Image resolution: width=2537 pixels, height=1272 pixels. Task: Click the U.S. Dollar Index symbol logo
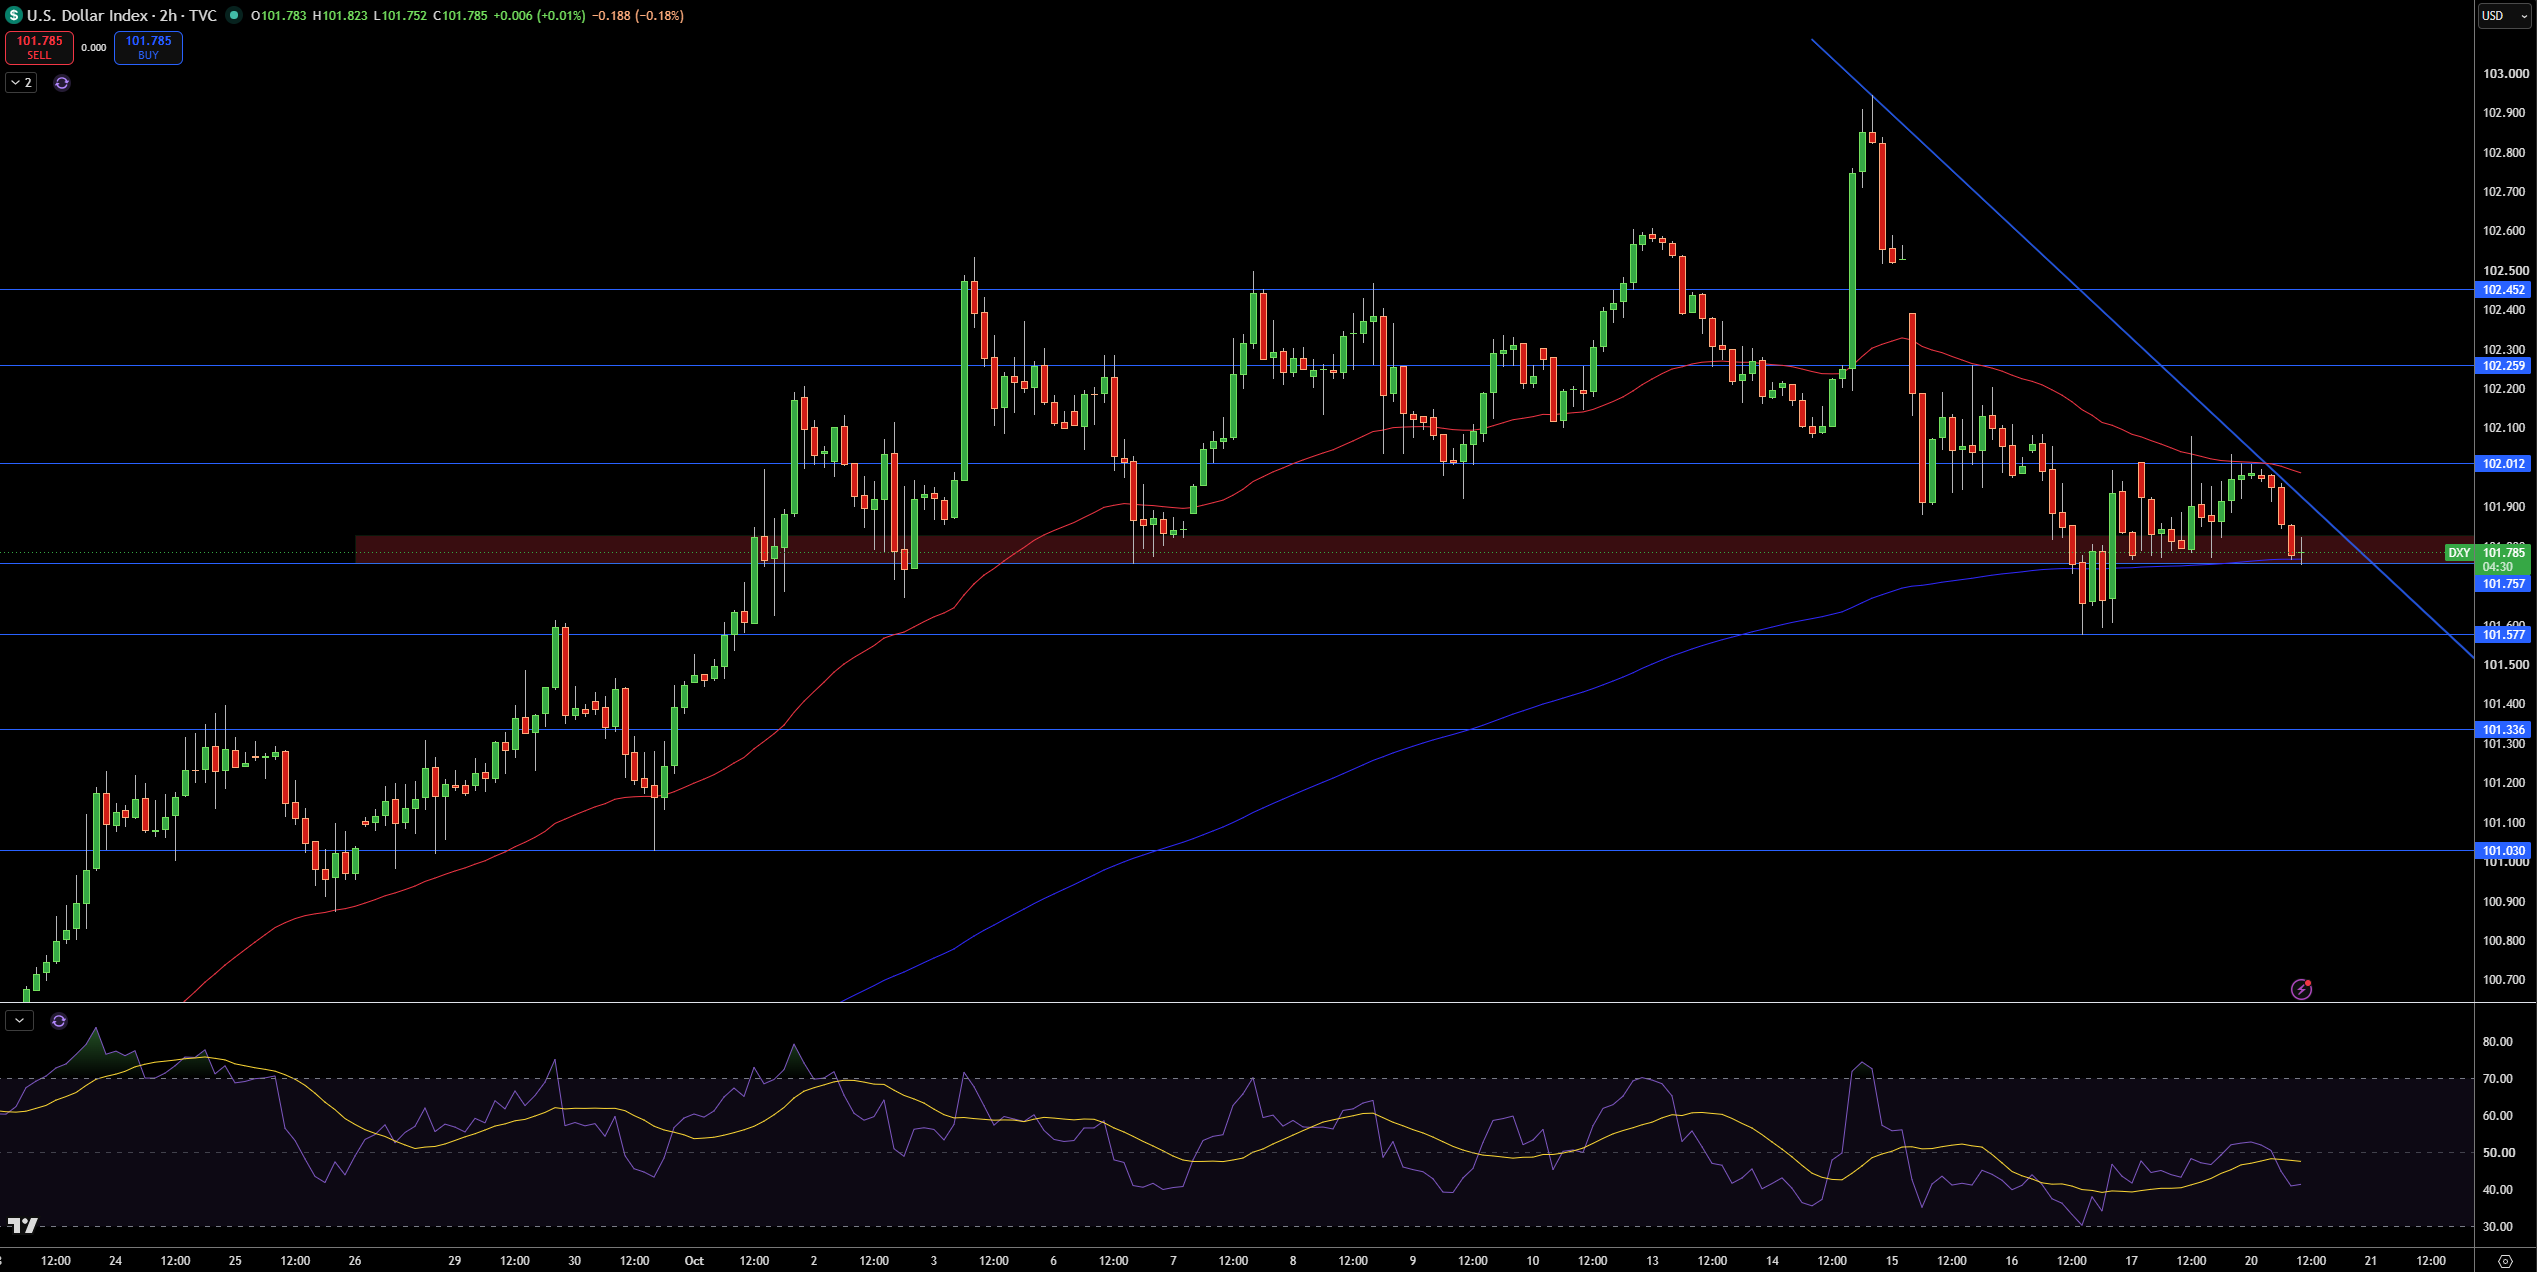click(13, 15)
